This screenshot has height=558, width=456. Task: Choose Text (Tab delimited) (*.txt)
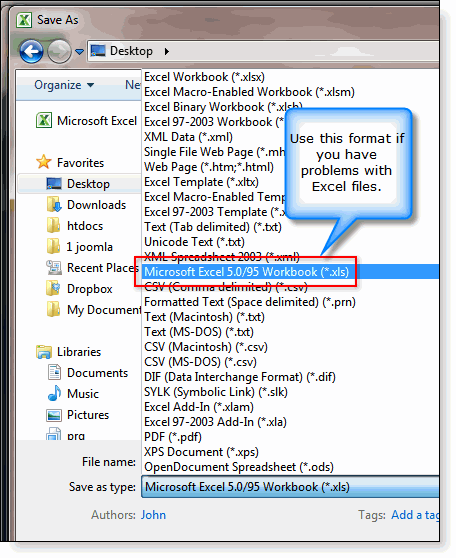click(x=213, y=227)
